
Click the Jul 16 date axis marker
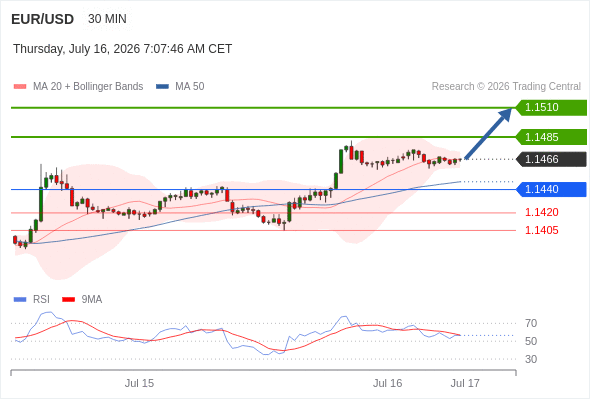[x=388, y=383]
